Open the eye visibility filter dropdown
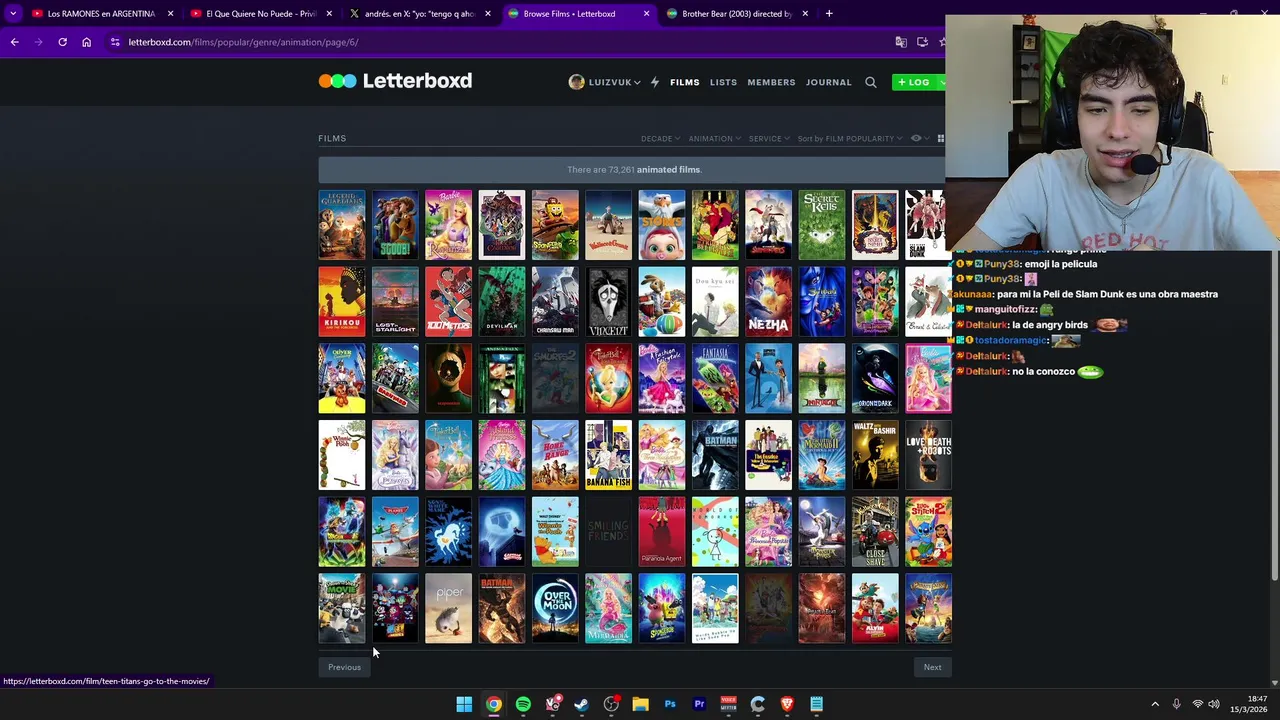 click(x=920, y=138)
